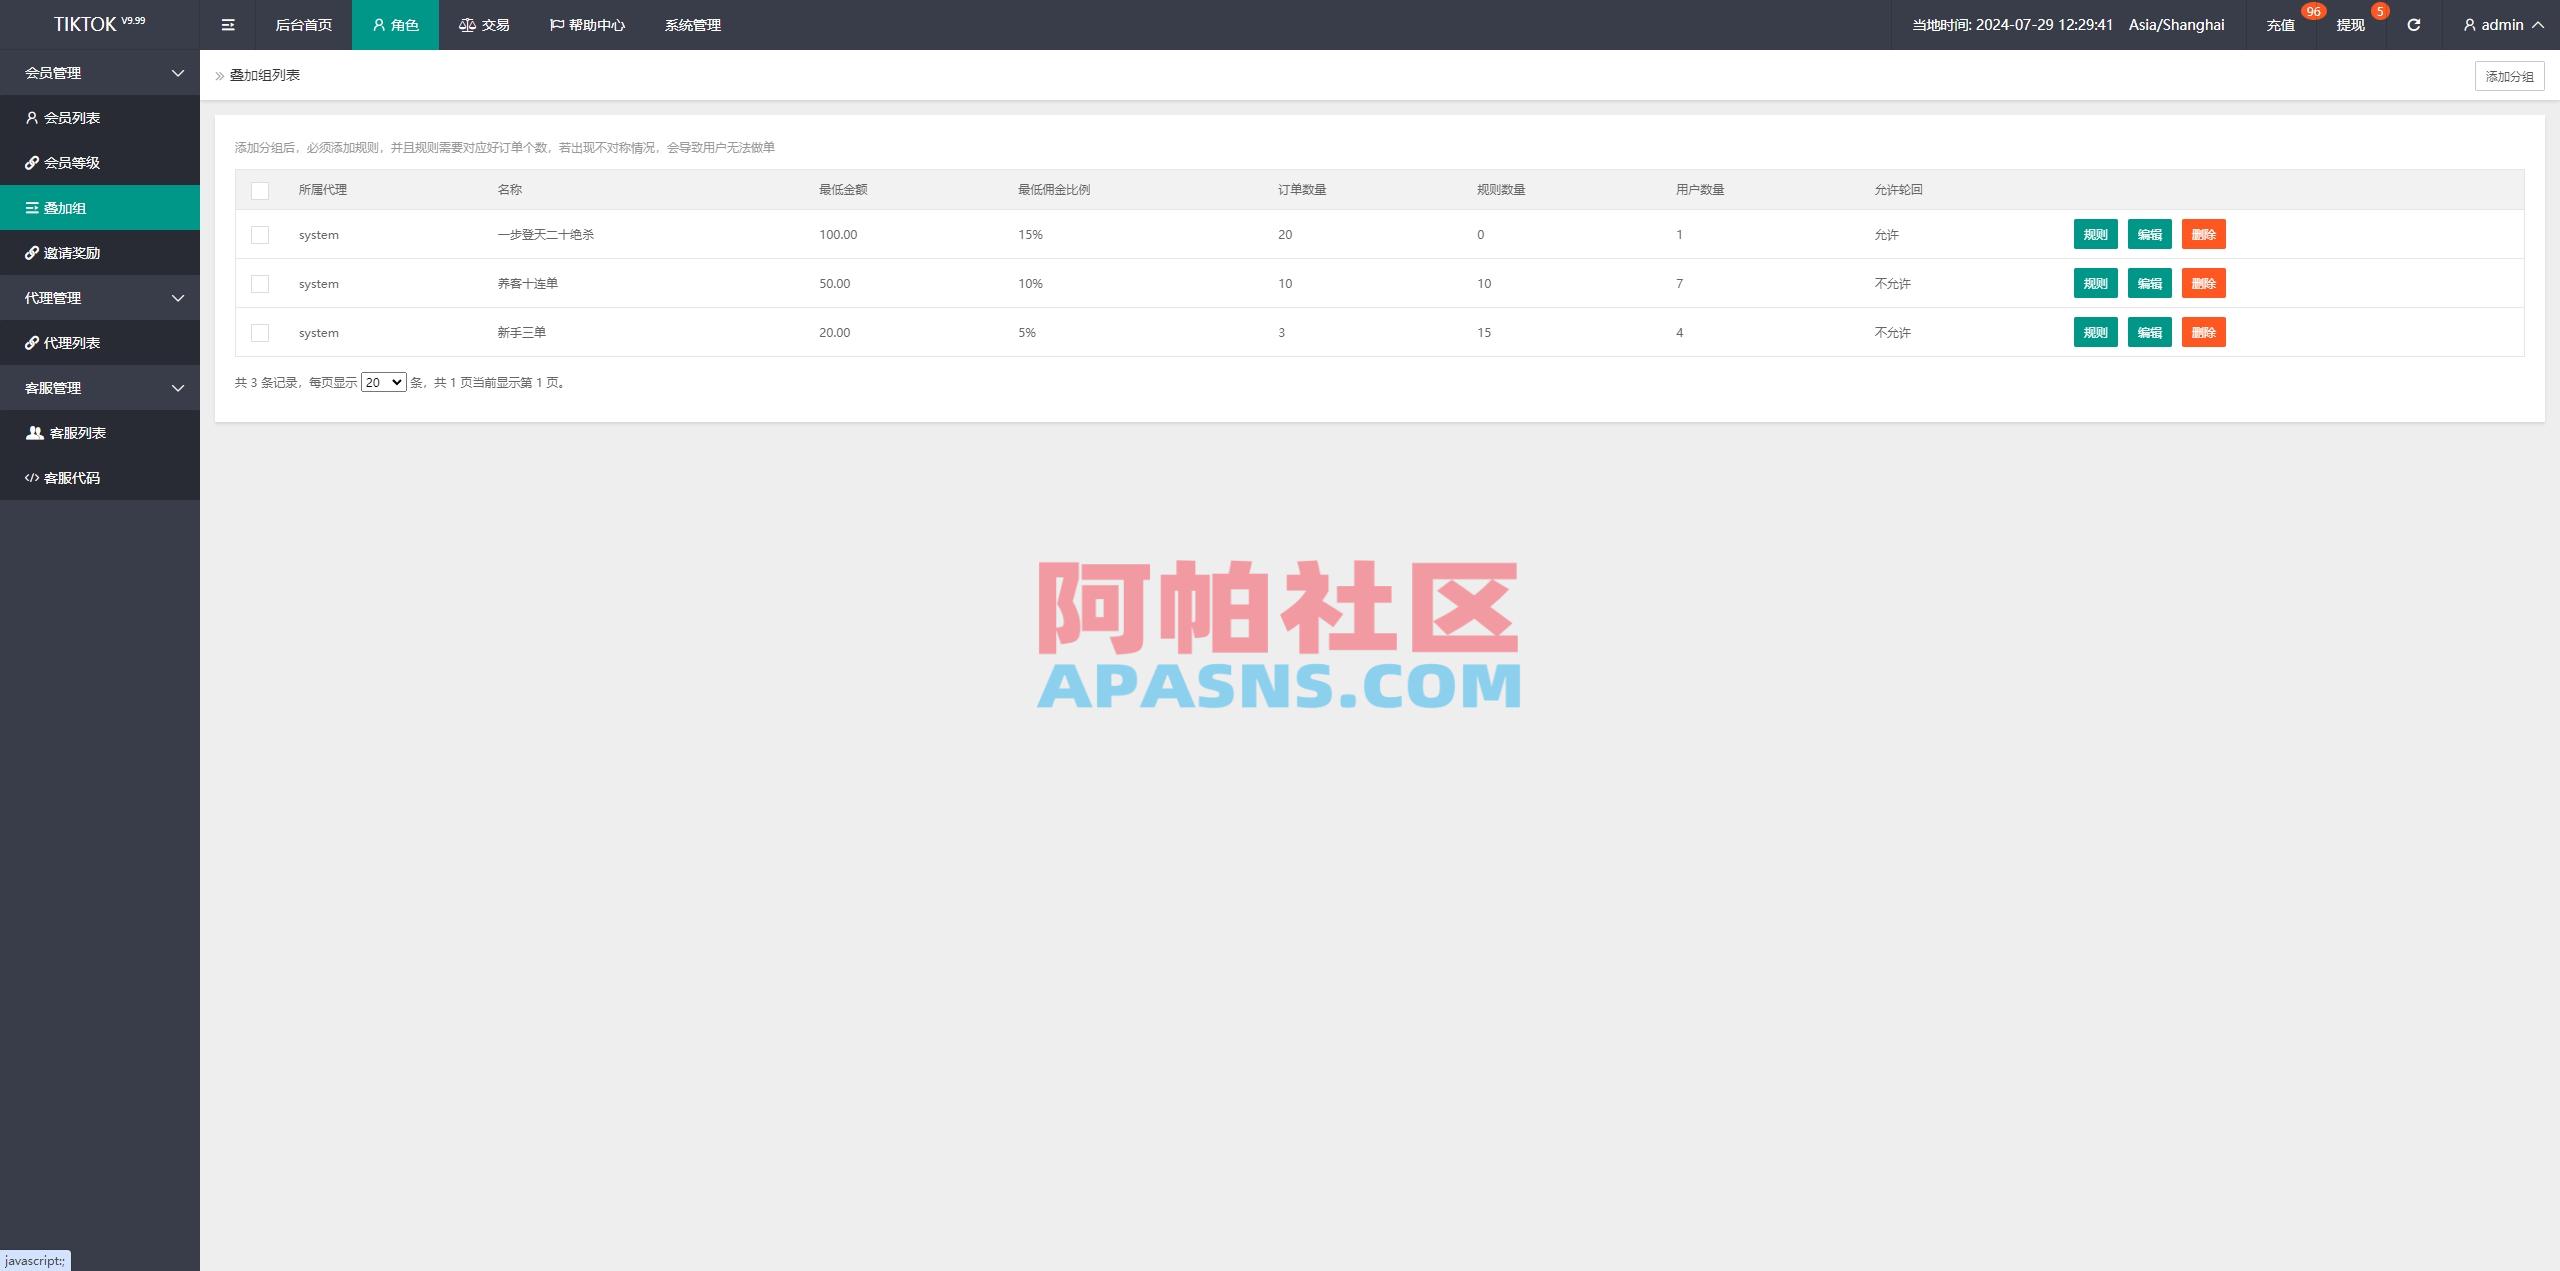
Task: Check the checkbox for 新手三单
Action: coord(260,332)
